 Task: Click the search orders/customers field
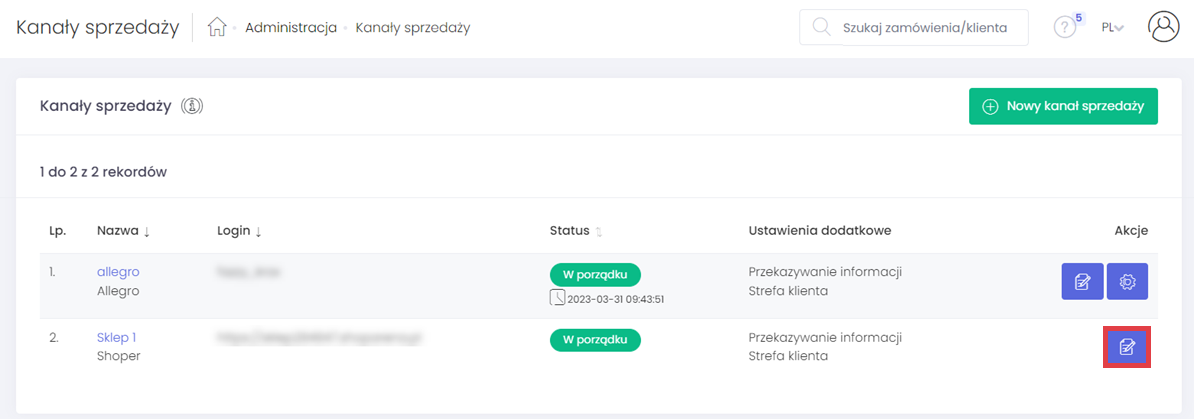click(x=924, y=28)
